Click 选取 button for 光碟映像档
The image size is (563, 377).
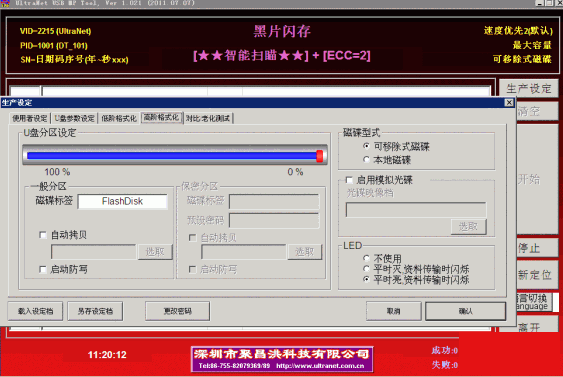469,227
